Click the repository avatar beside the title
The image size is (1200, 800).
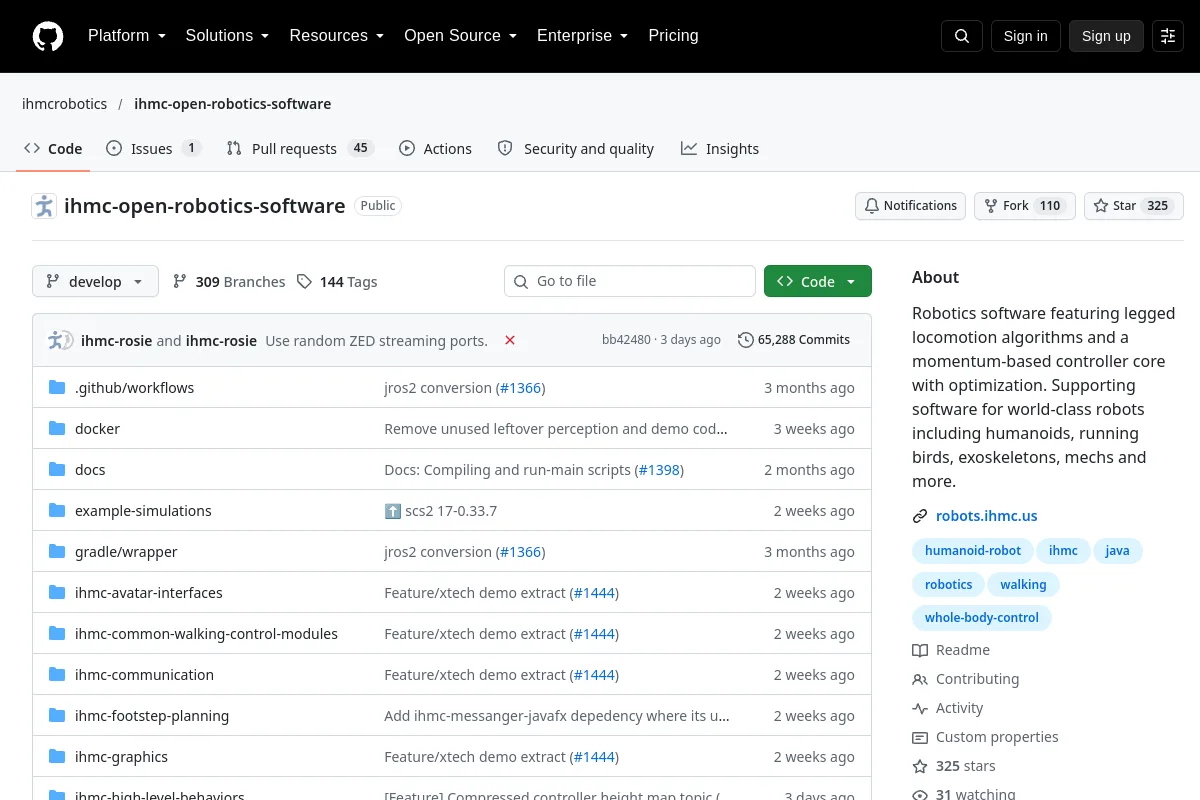[x=44, y=206]
